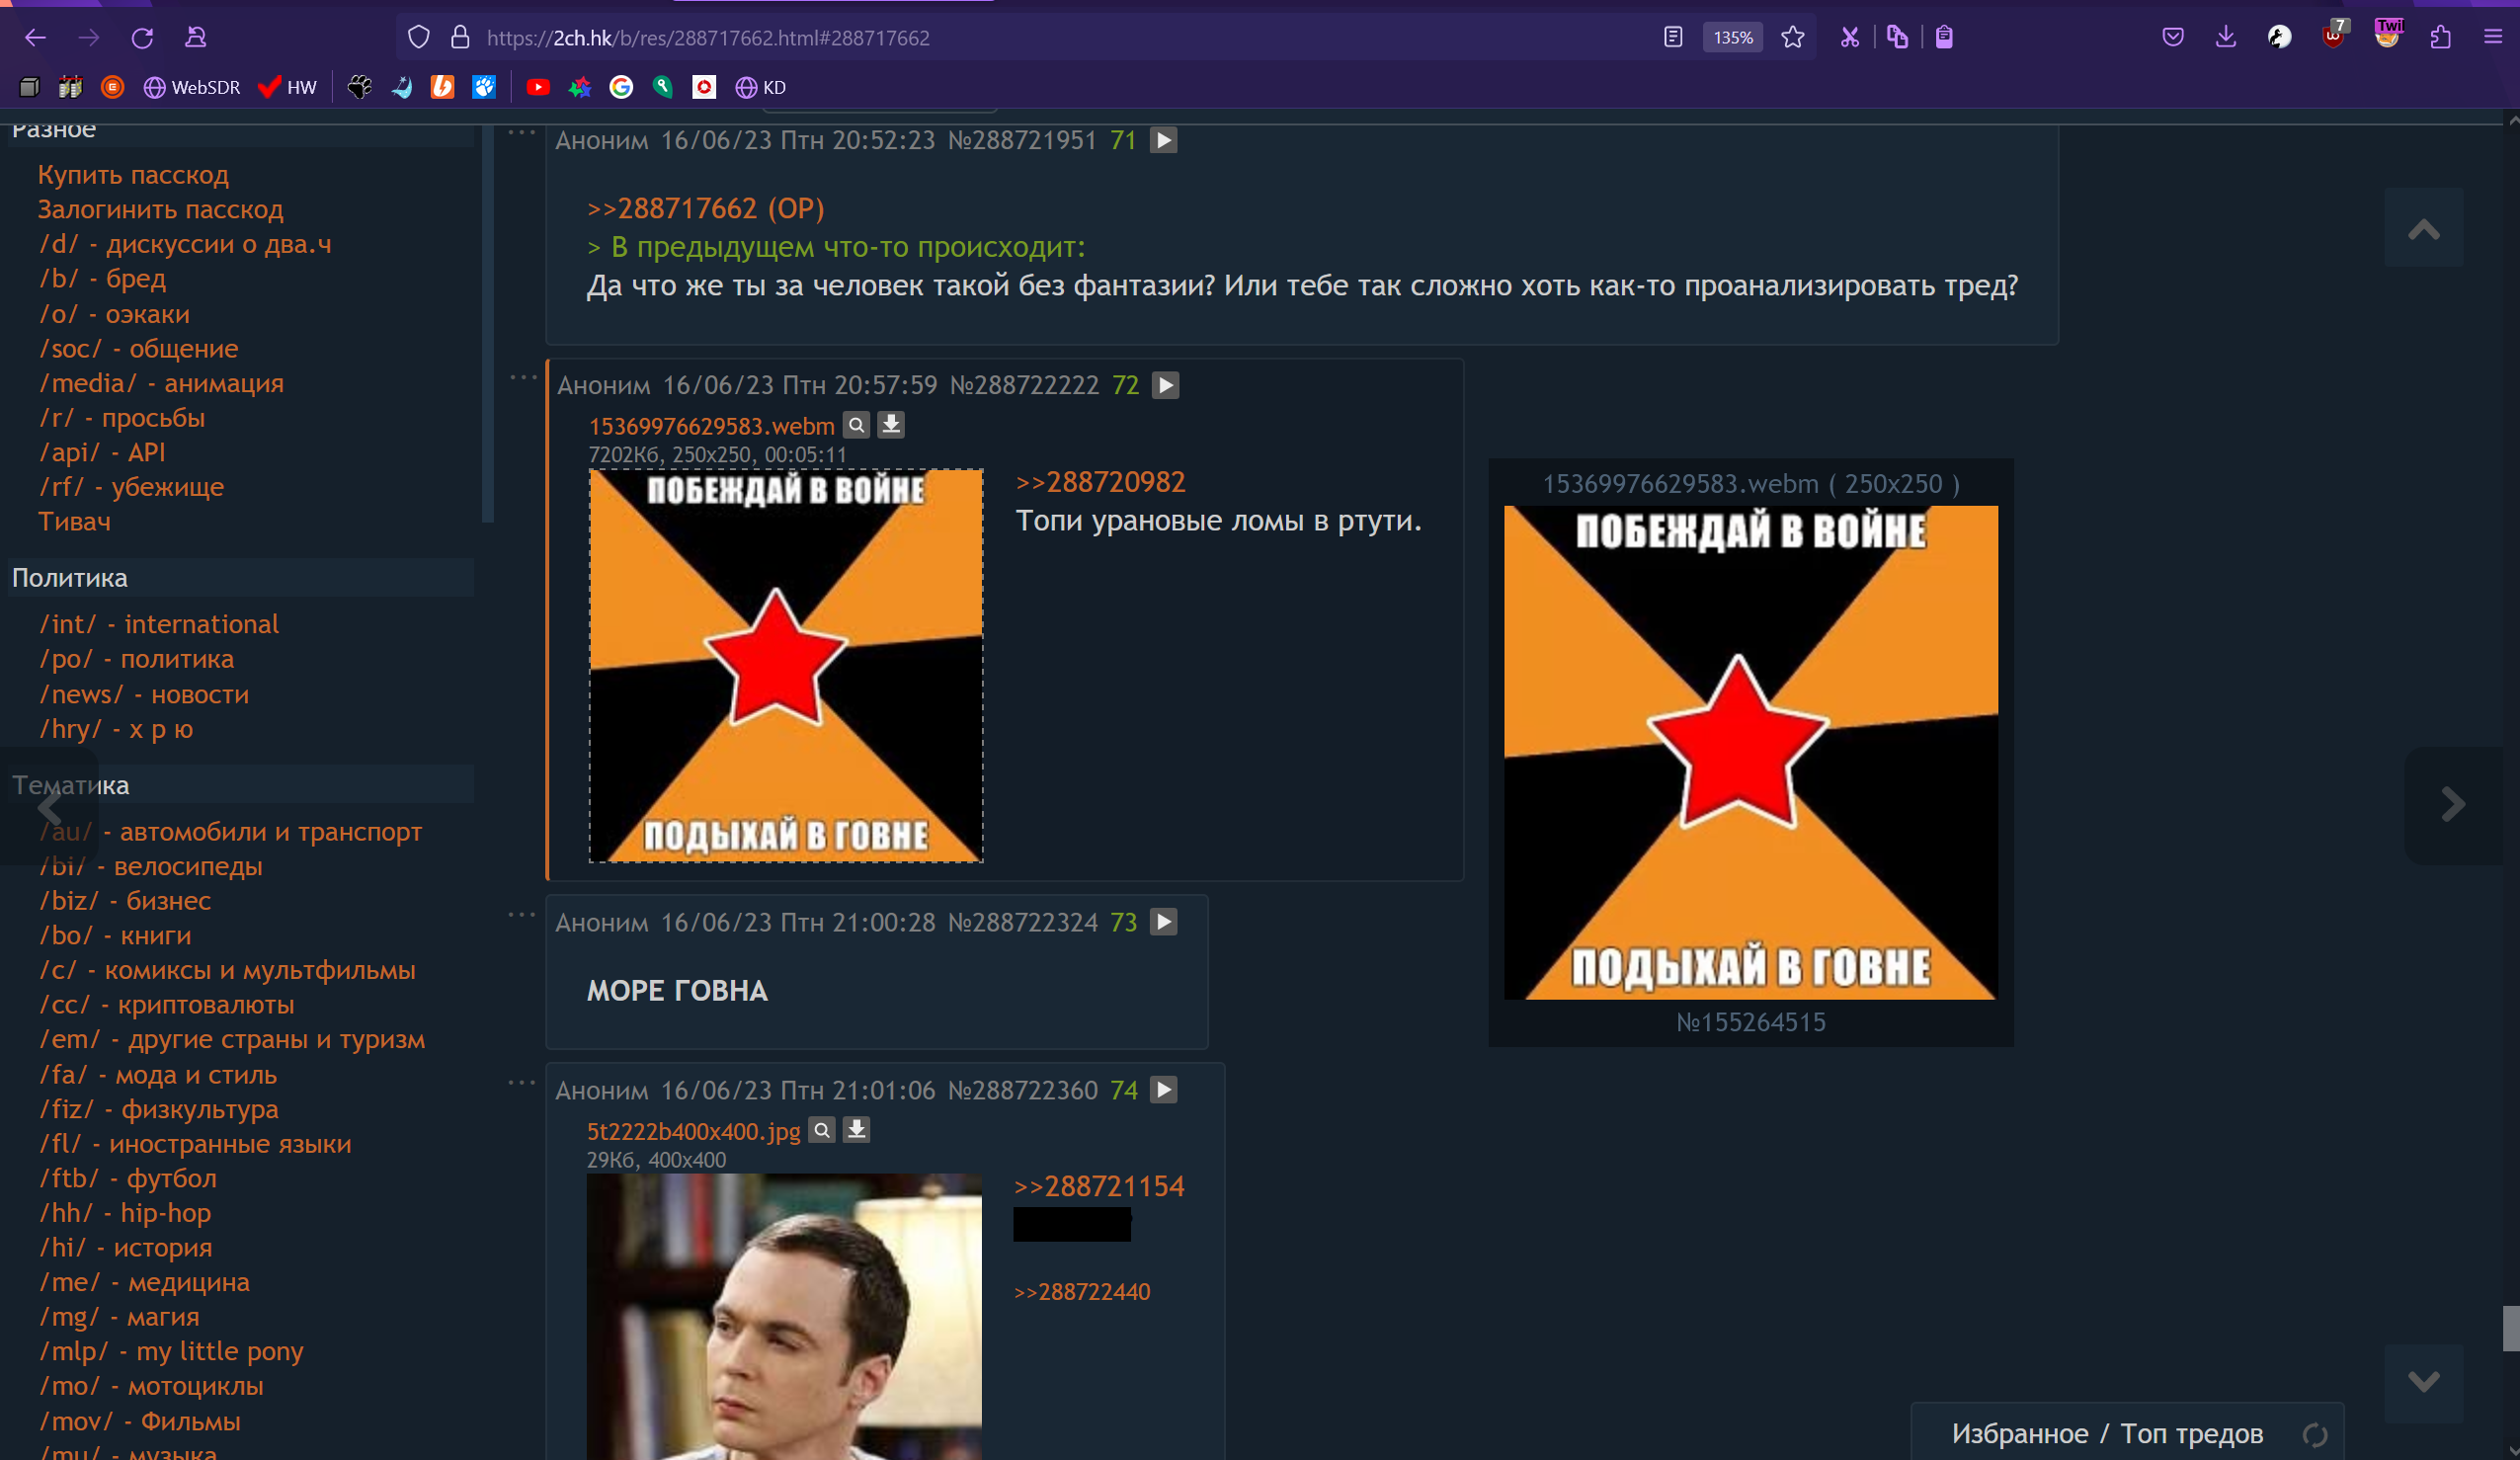Click the browser reload page icon
Screen dimensions: 2520x1460
coord(142,38)
